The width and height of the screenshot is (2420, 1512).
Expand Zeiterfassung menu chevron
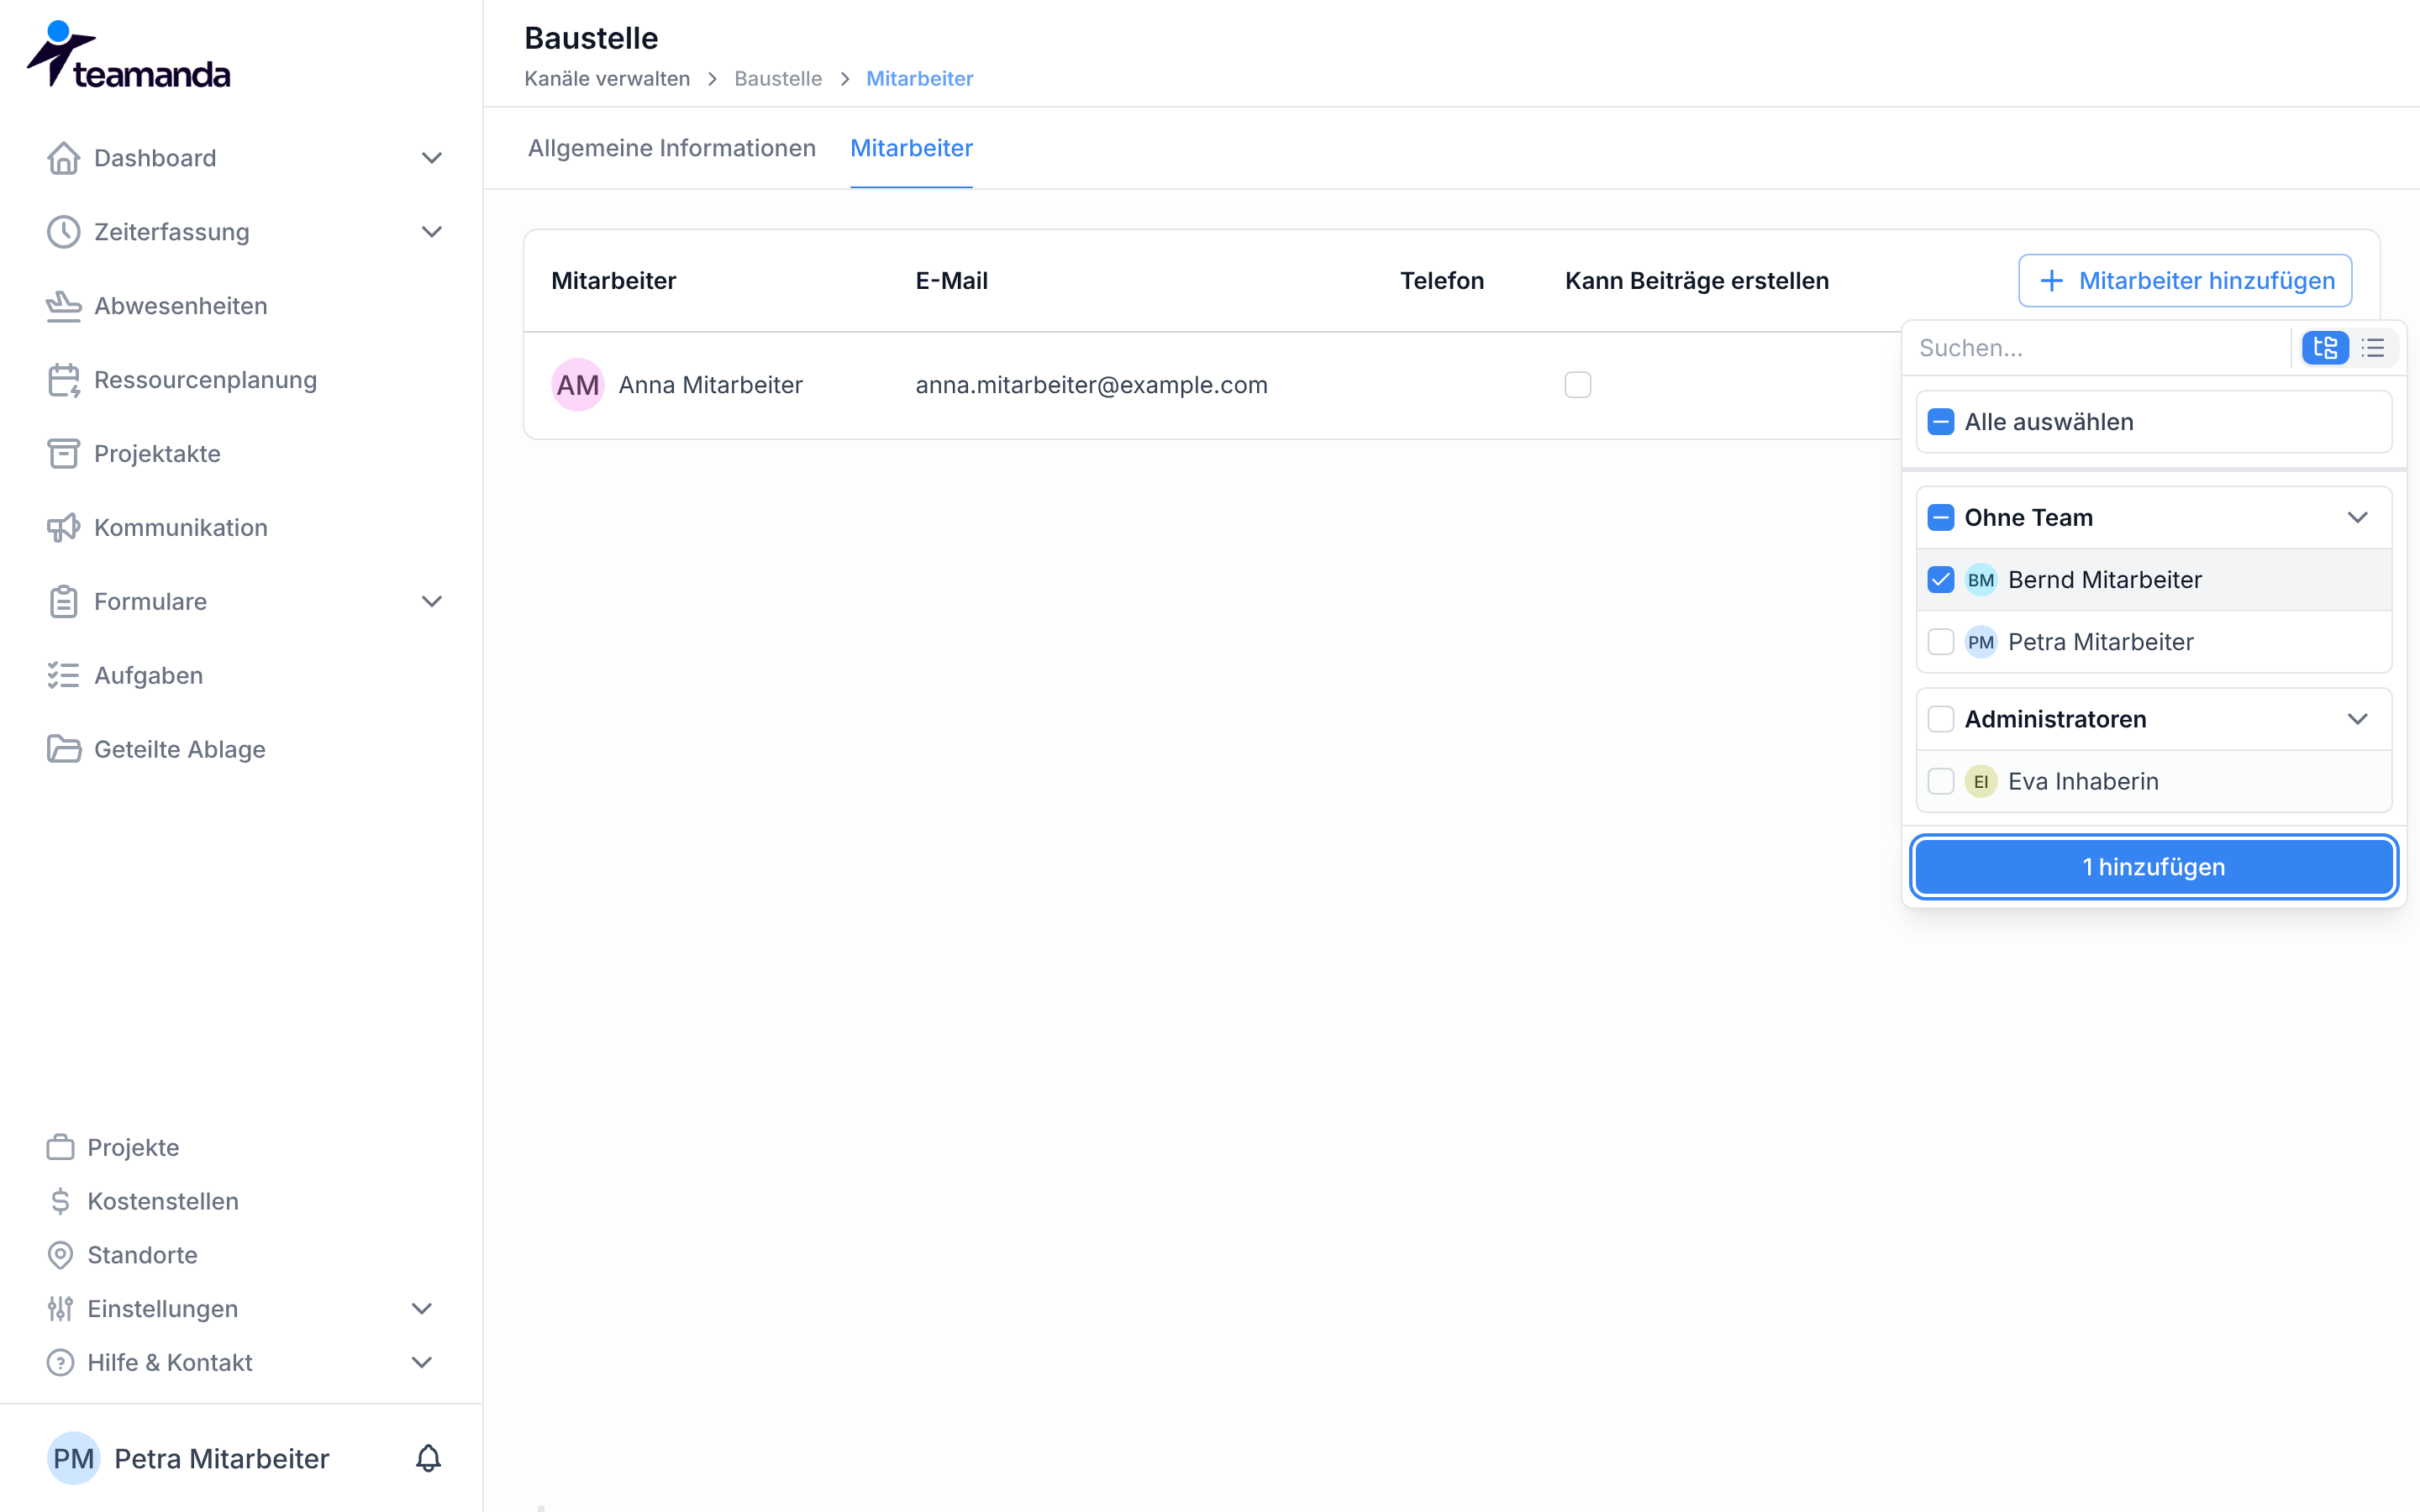pyautogui.click(x=432, y=232)
